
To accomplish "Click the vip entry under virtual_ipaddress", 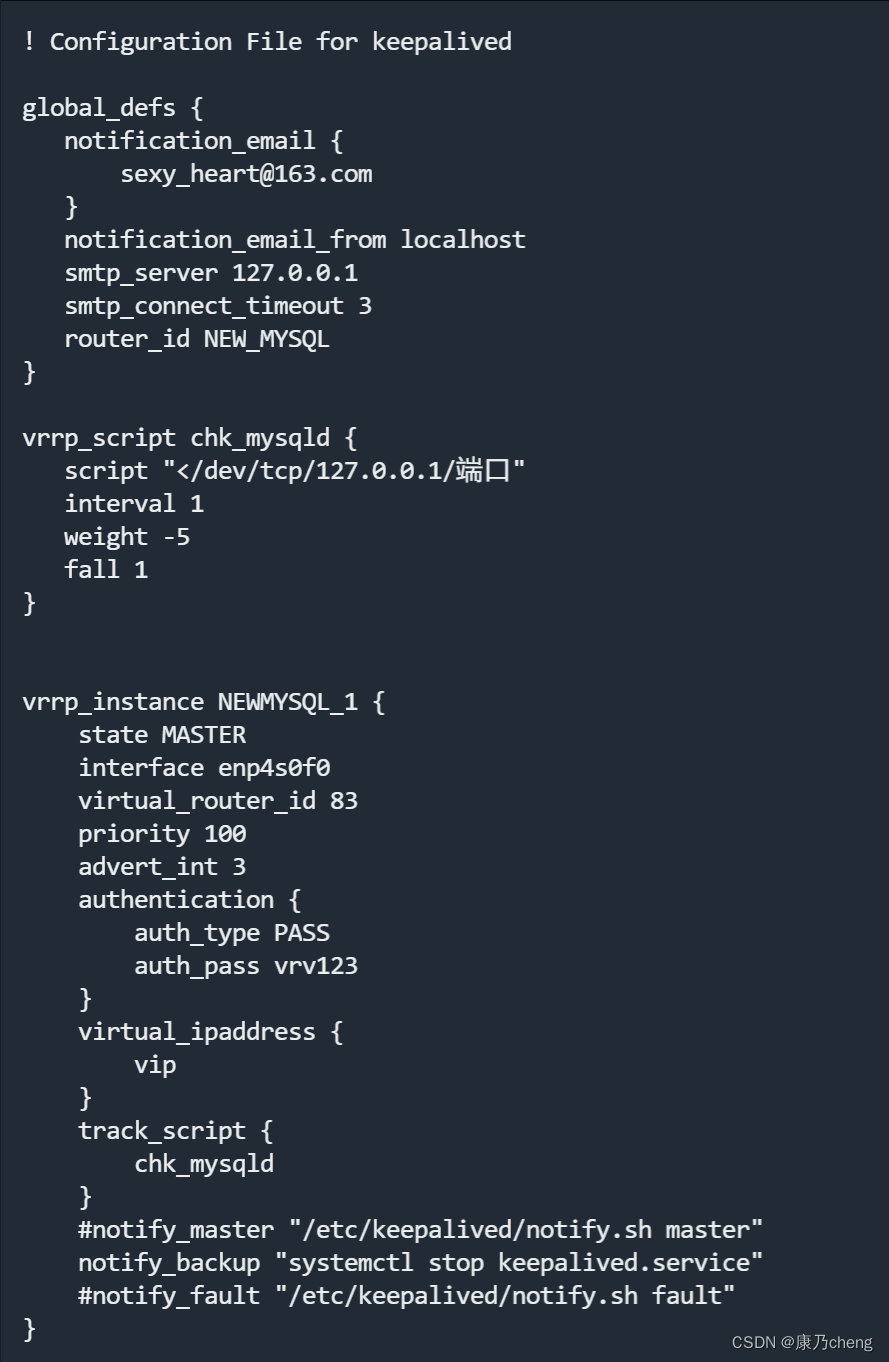I will [x=155, y=1065].
